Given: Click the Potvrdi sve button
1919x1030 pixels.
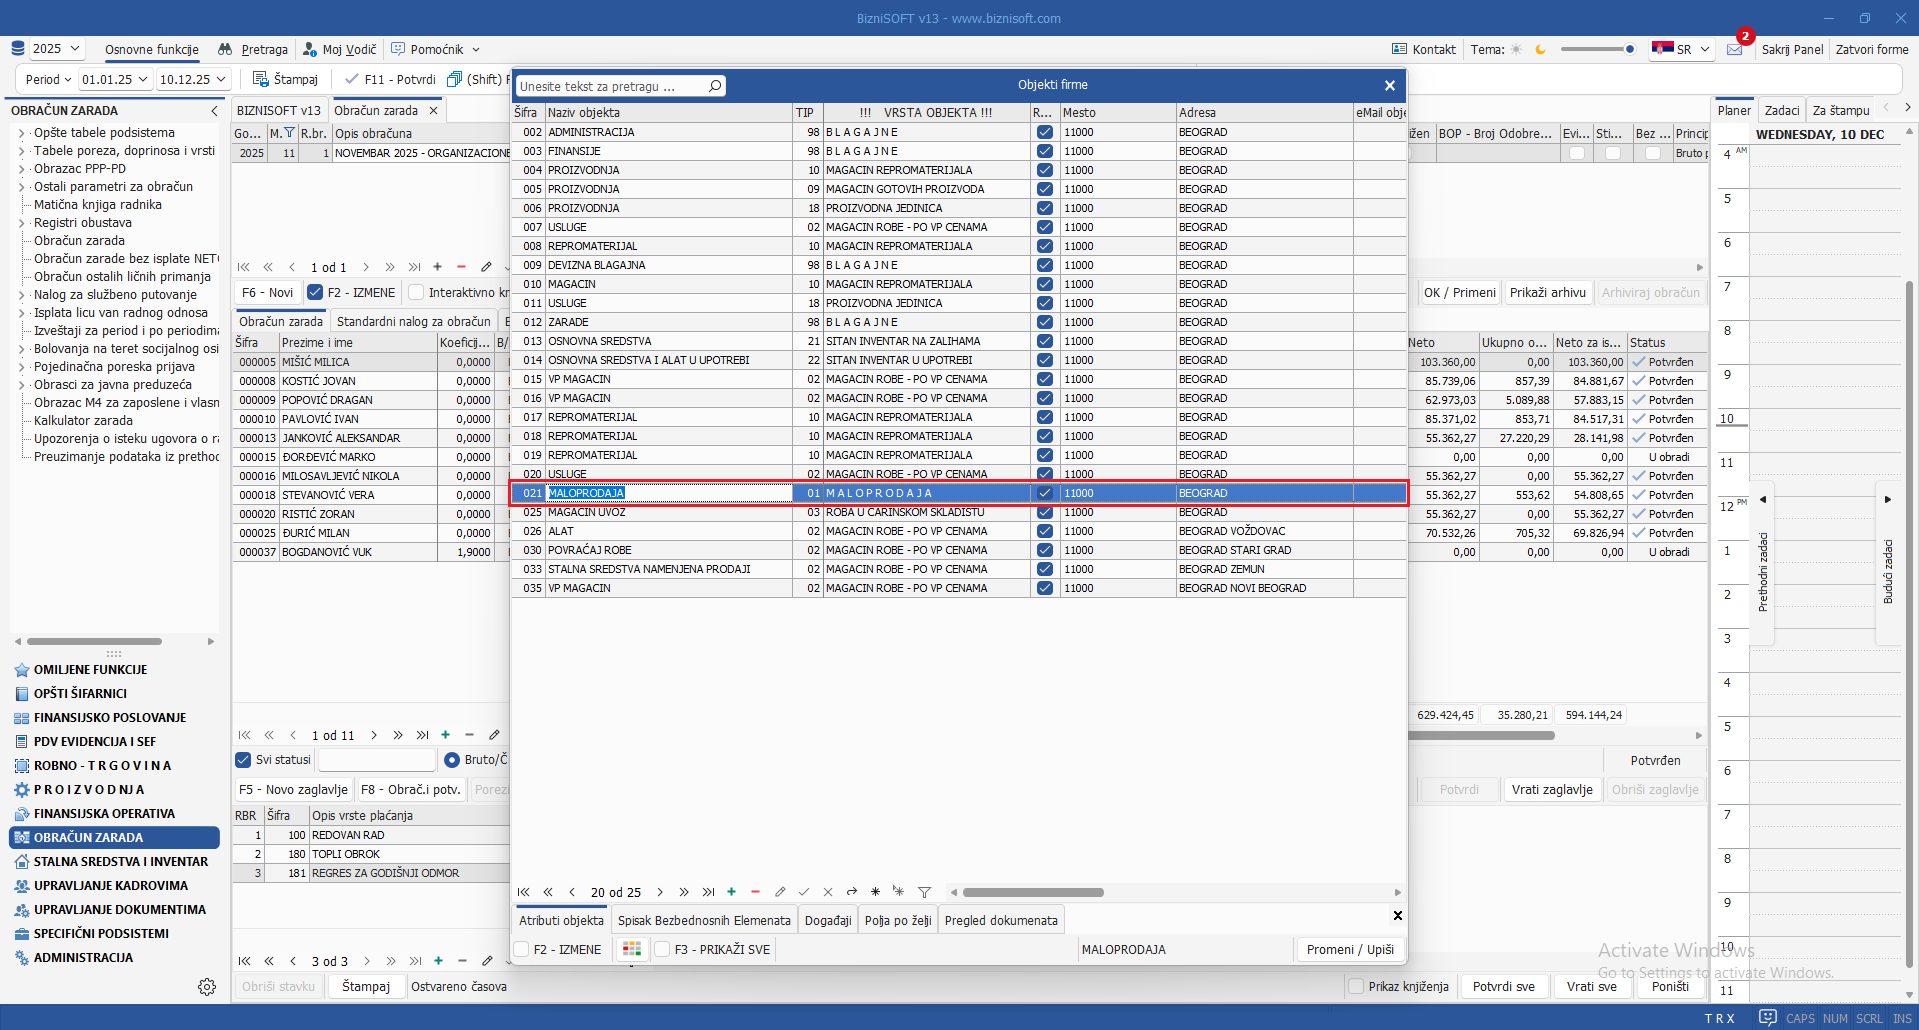Looking at the screenshot, I should (1503, 986).
